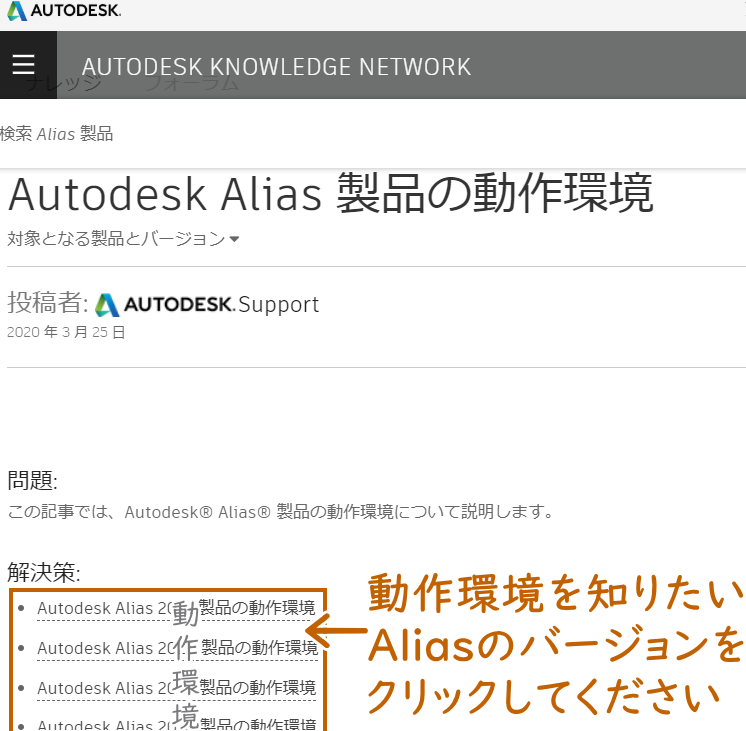Click the date text 2020 年 3 月 25 日
This screenshot has height=731, width=746.
(x=66, y=332)
